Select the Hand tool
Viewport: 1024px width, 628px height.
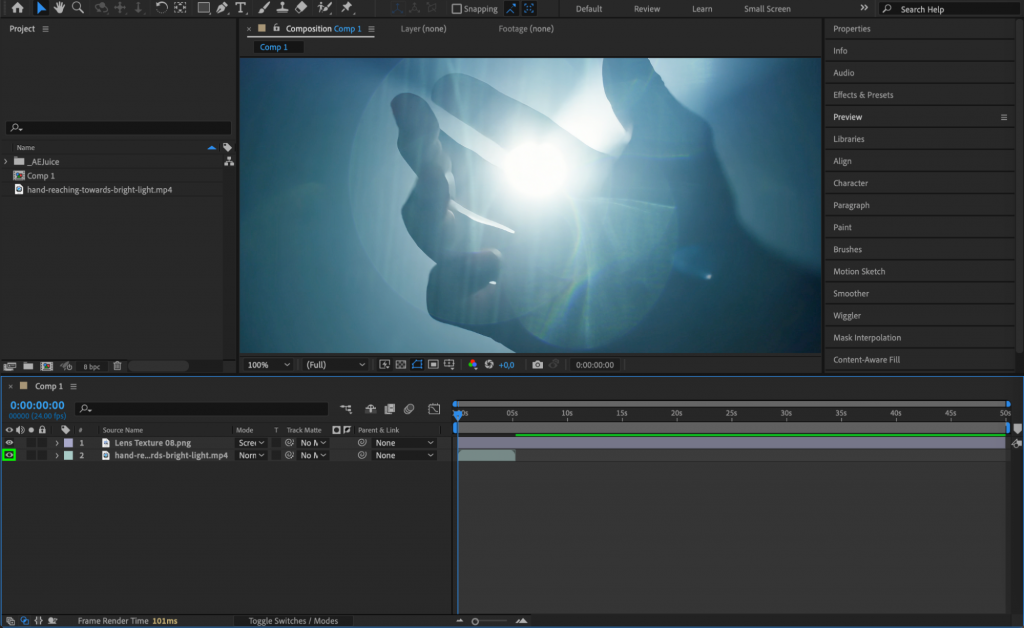point(61,8)
